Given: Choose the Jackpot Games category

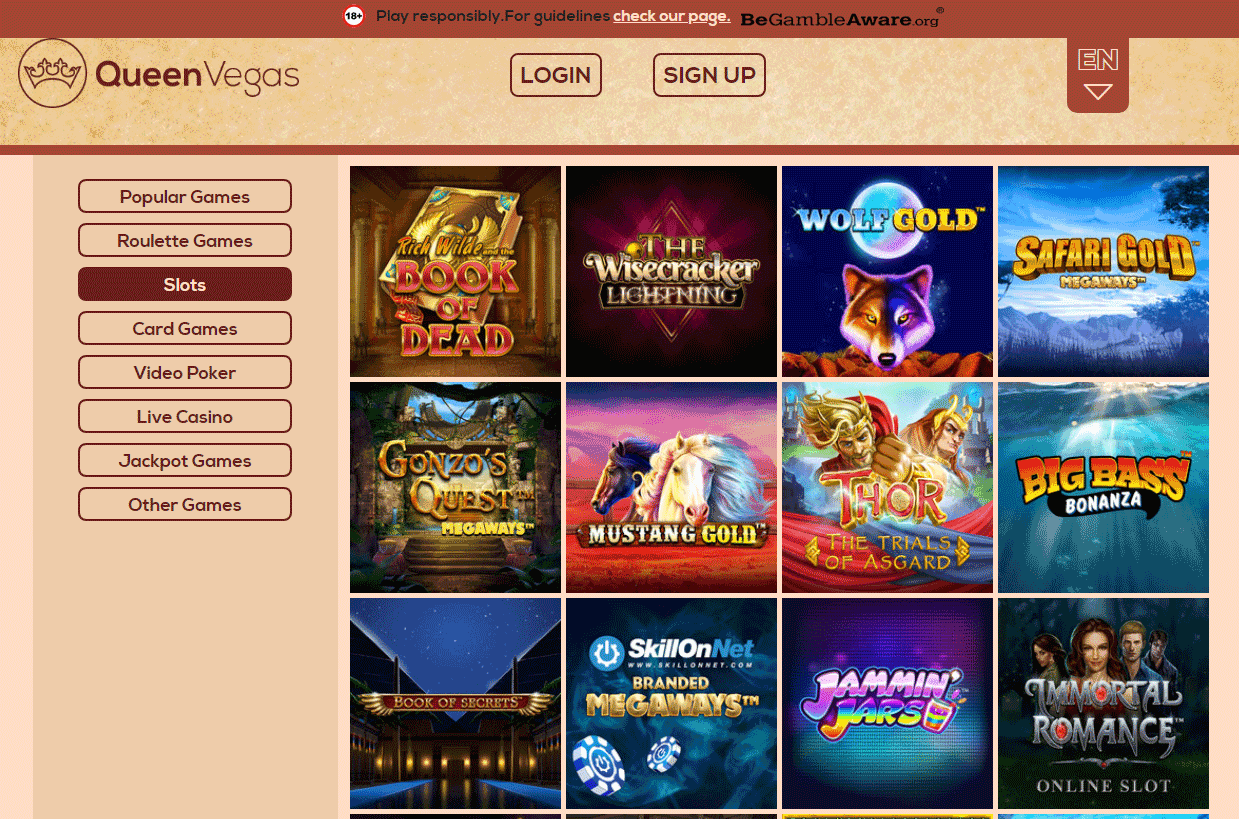Looking at the screenshot, I should pos(185,460).
